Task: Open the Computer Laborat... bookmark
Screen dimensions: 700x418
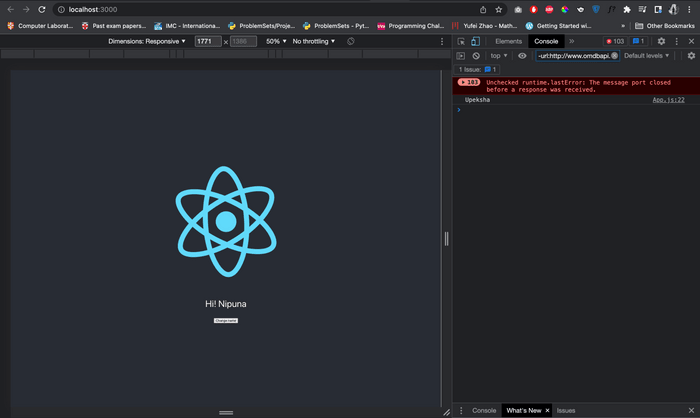Action: click(x=40, y=26)
